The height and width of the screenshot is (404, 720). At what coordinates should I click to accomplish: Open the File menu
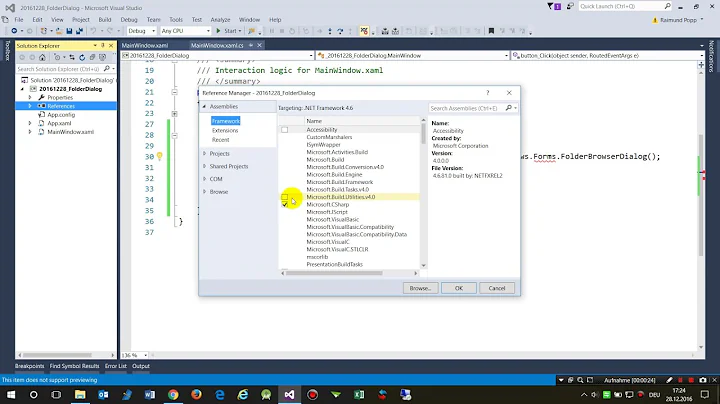(19, 20)
